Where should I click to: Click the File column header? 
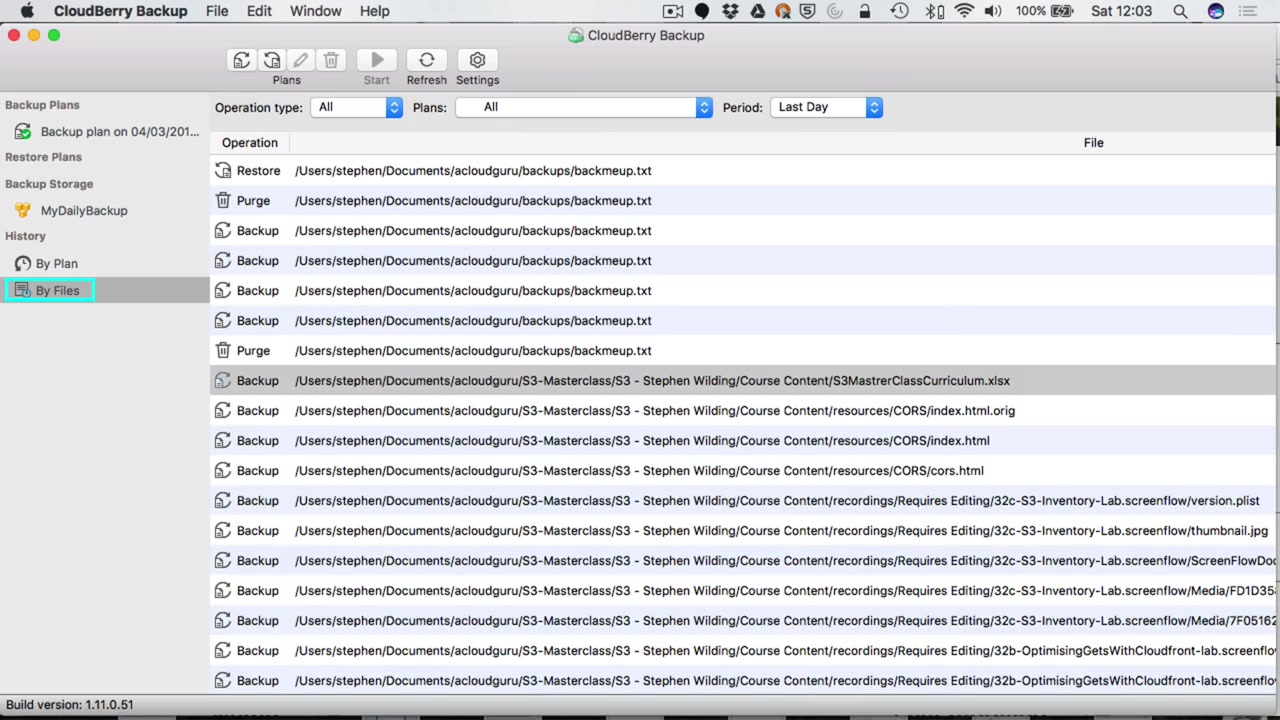(1093, 143)
